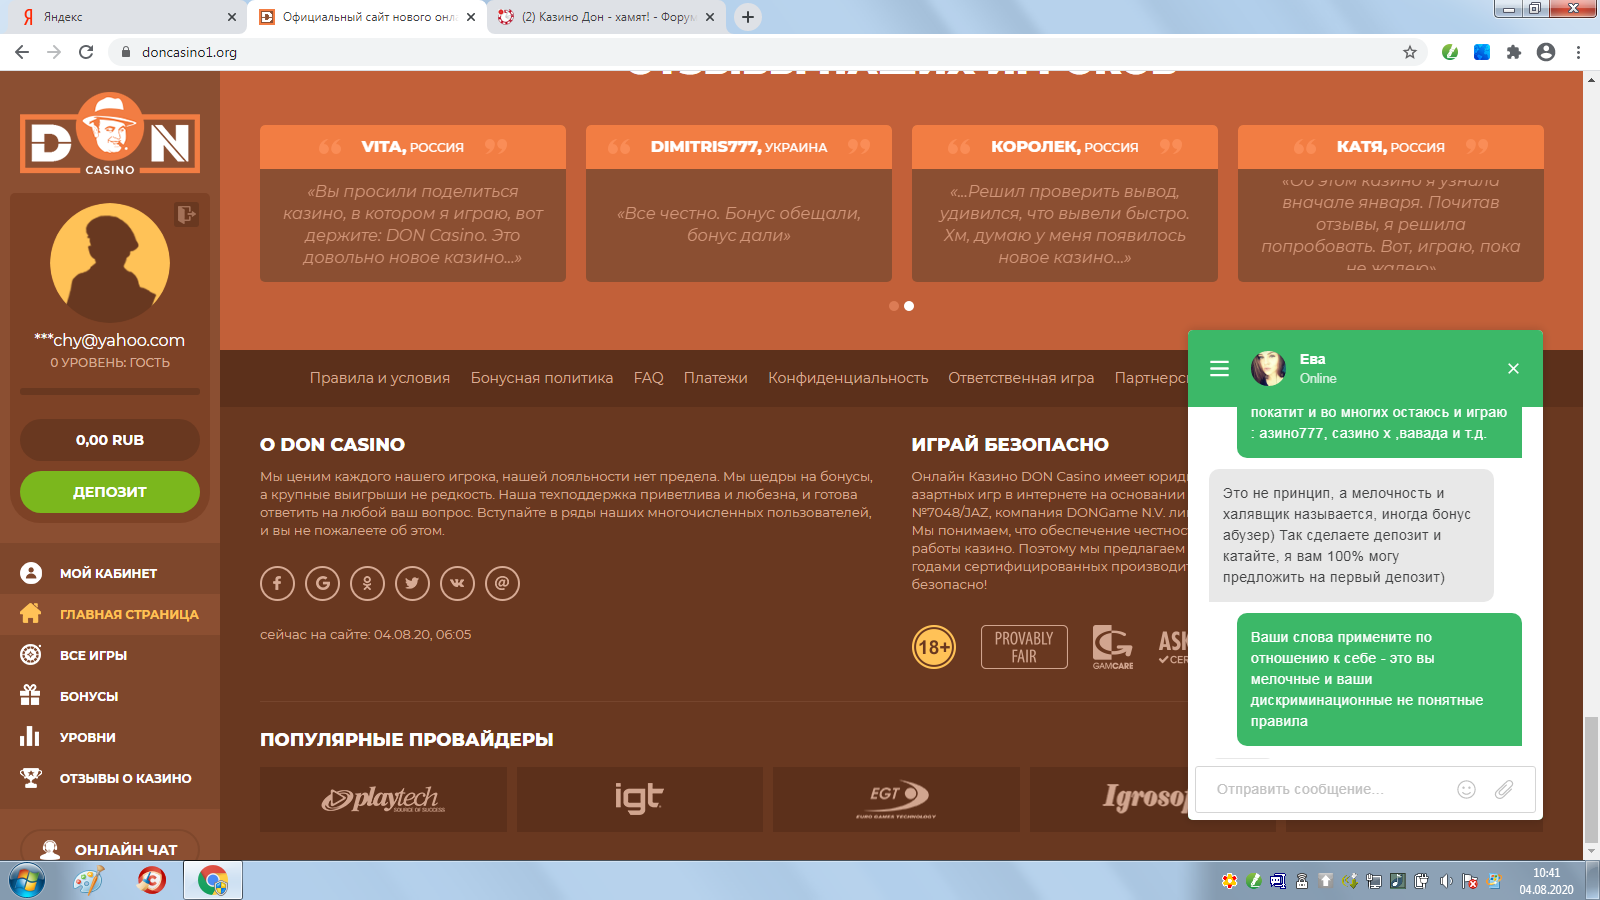Click the address bar URL doncasino1.org
The width and height of the screenshot is (1600, 900).
click(189, 52)
